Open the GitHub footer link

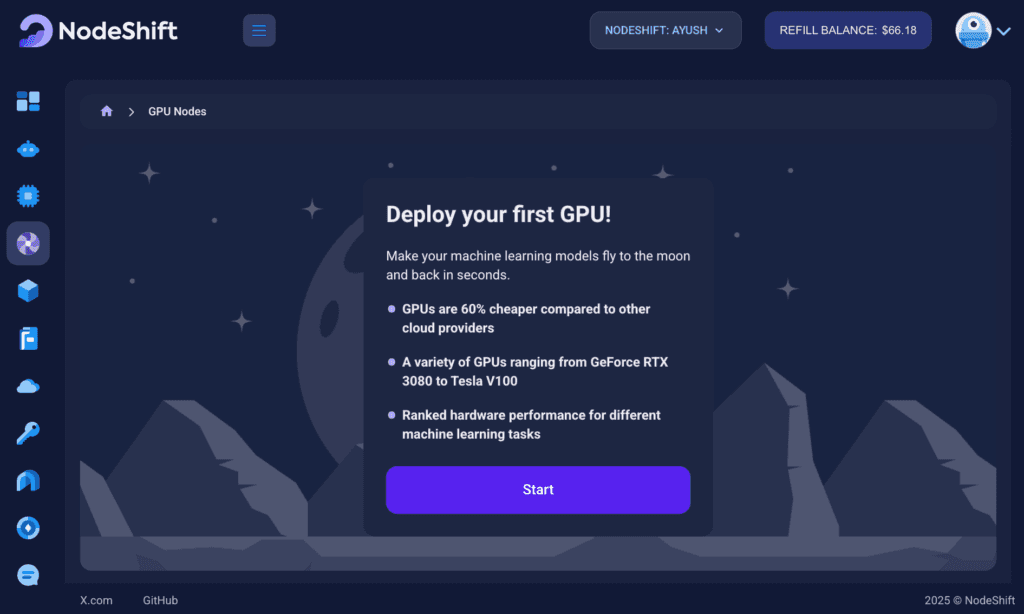coord(160,600)
